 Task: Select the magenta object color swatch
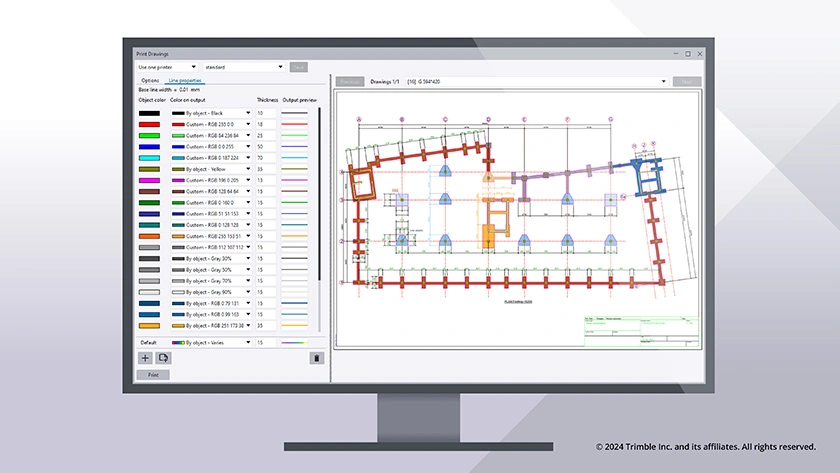coord(149,181)
